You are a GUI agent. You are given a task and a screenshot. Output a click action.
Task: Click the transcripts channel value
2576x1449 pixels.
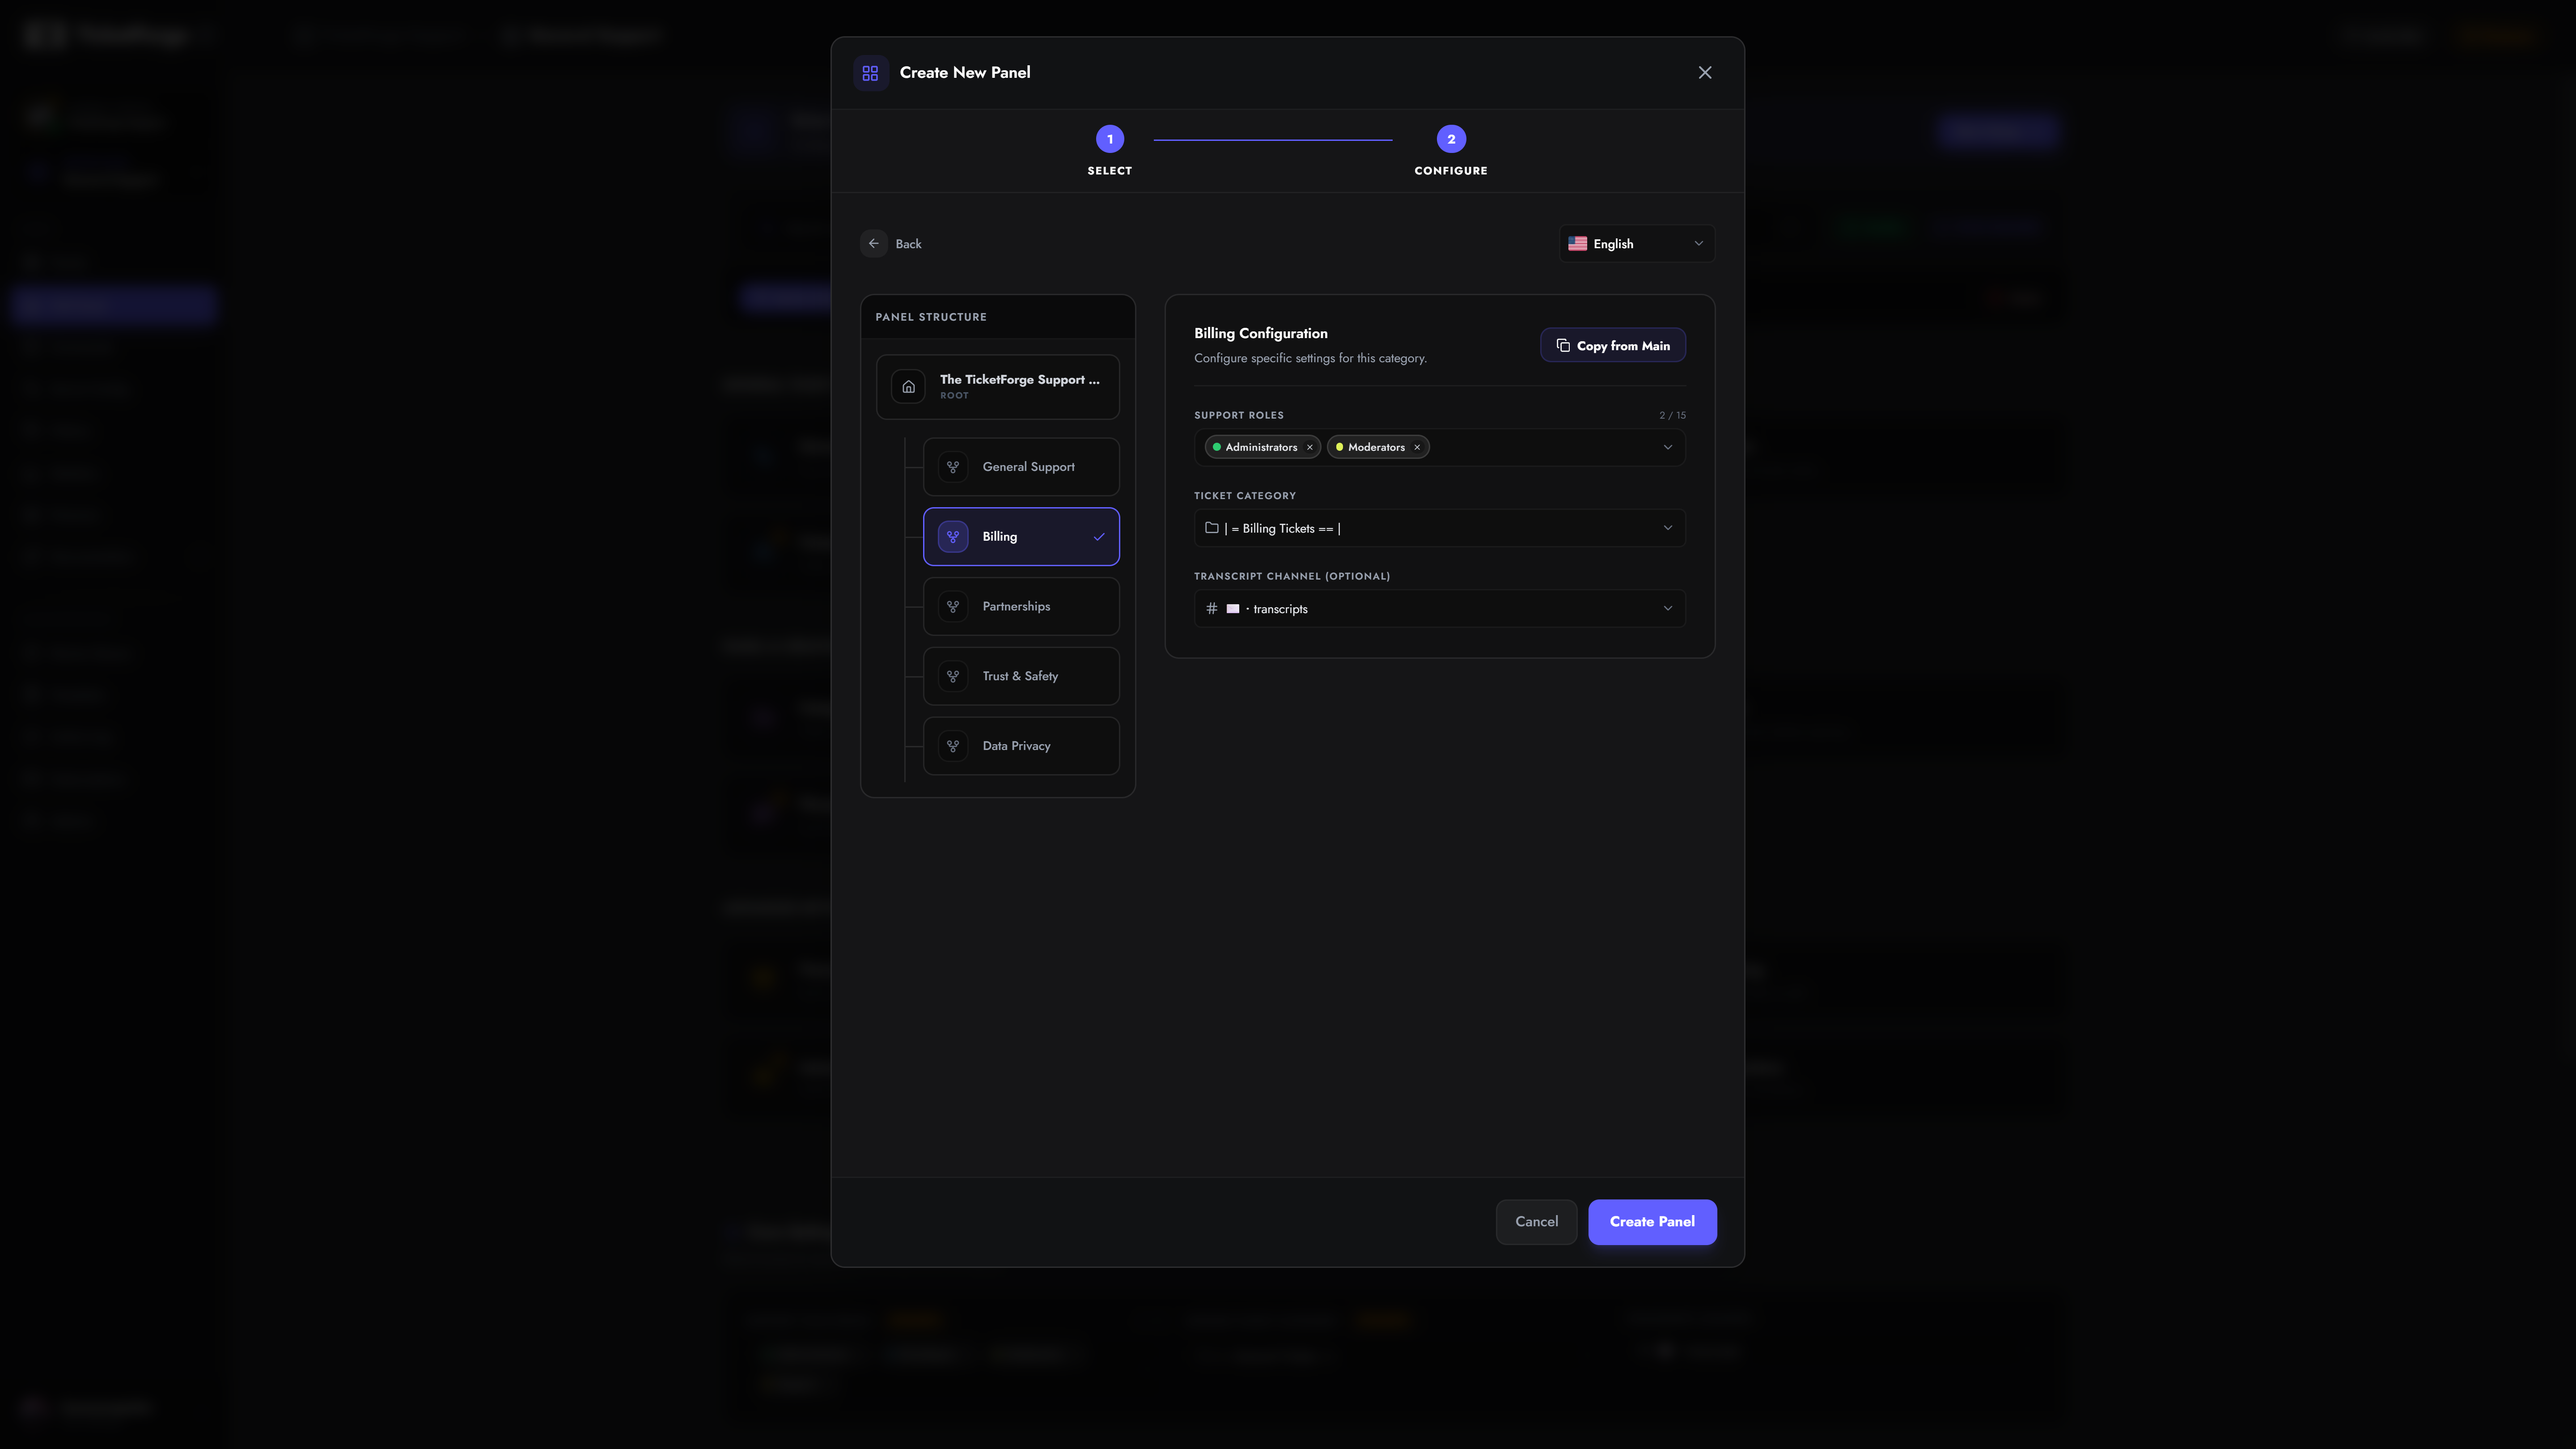(x=1267, y=609)
